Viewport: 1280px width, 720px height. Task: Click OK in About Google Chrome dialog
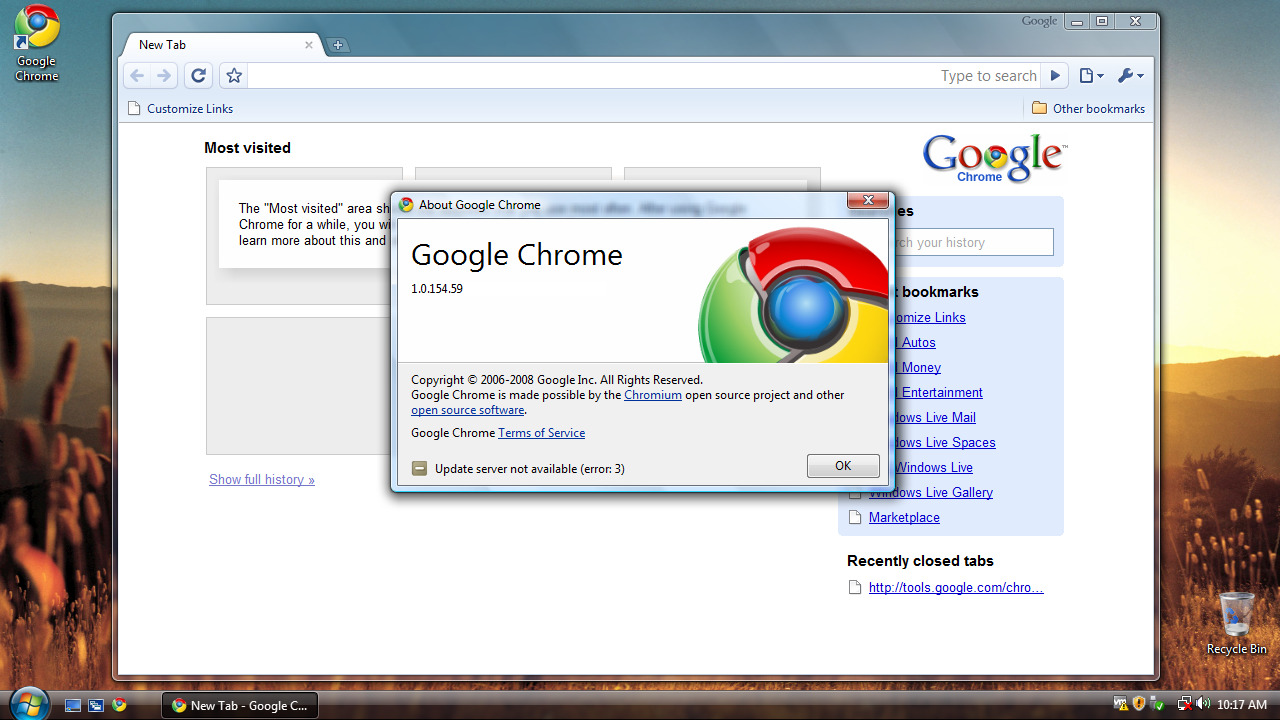point(843,466)
